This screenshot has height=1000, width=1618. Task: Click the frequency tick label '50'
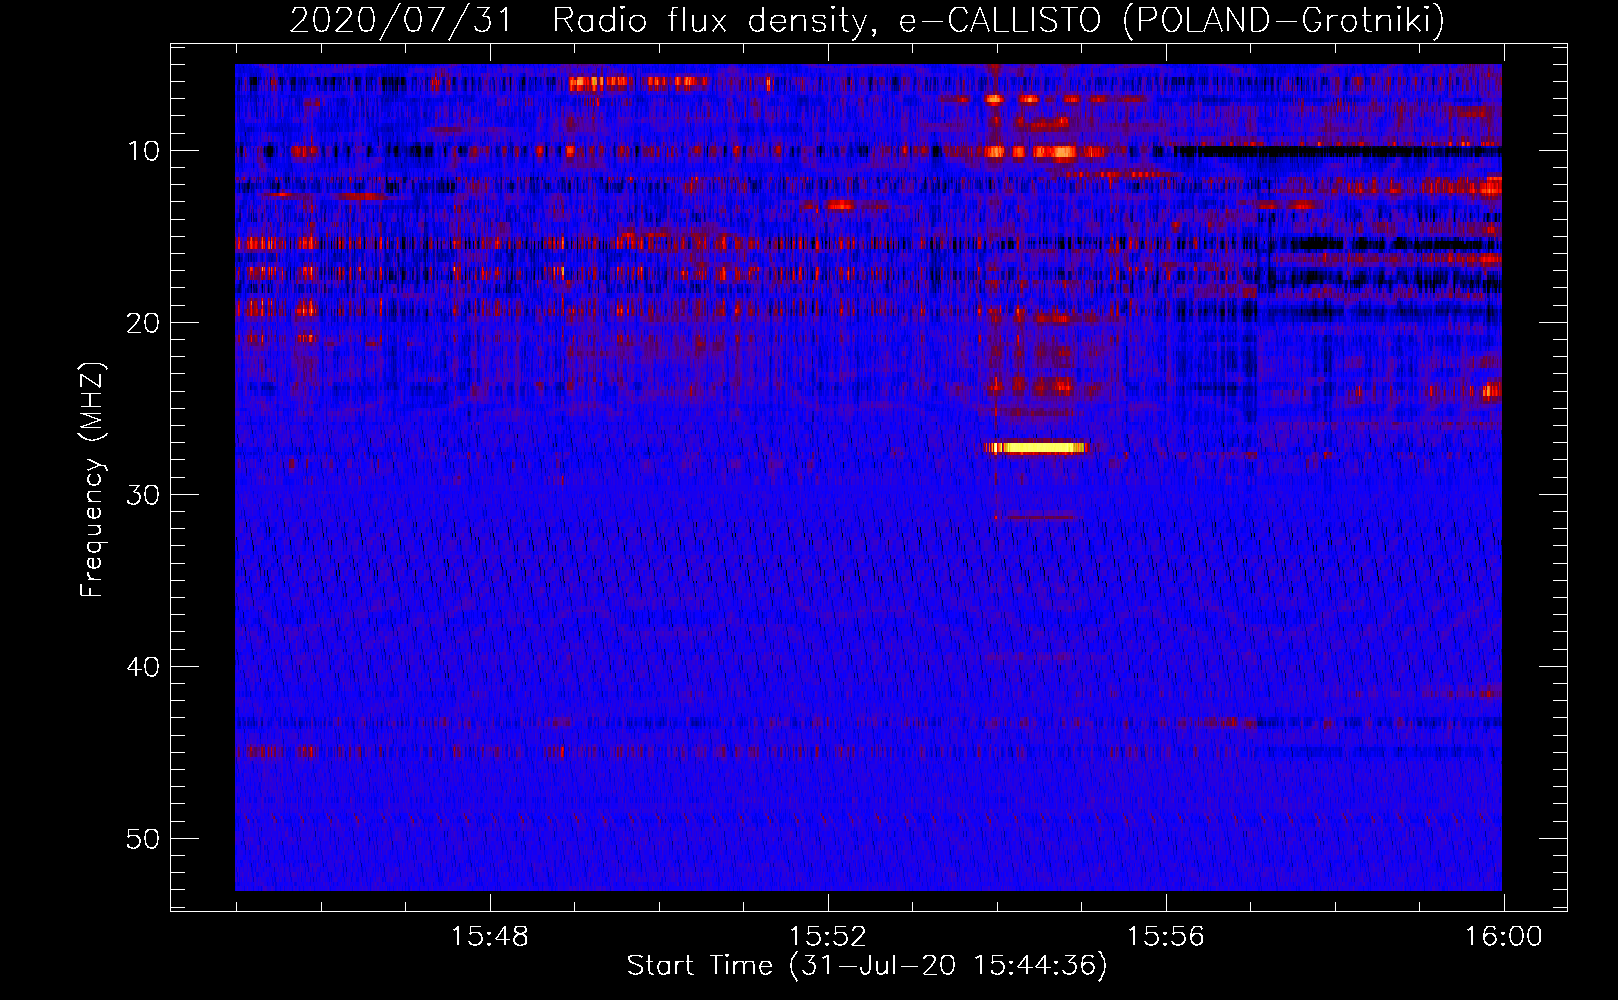(x=144, y=839)
